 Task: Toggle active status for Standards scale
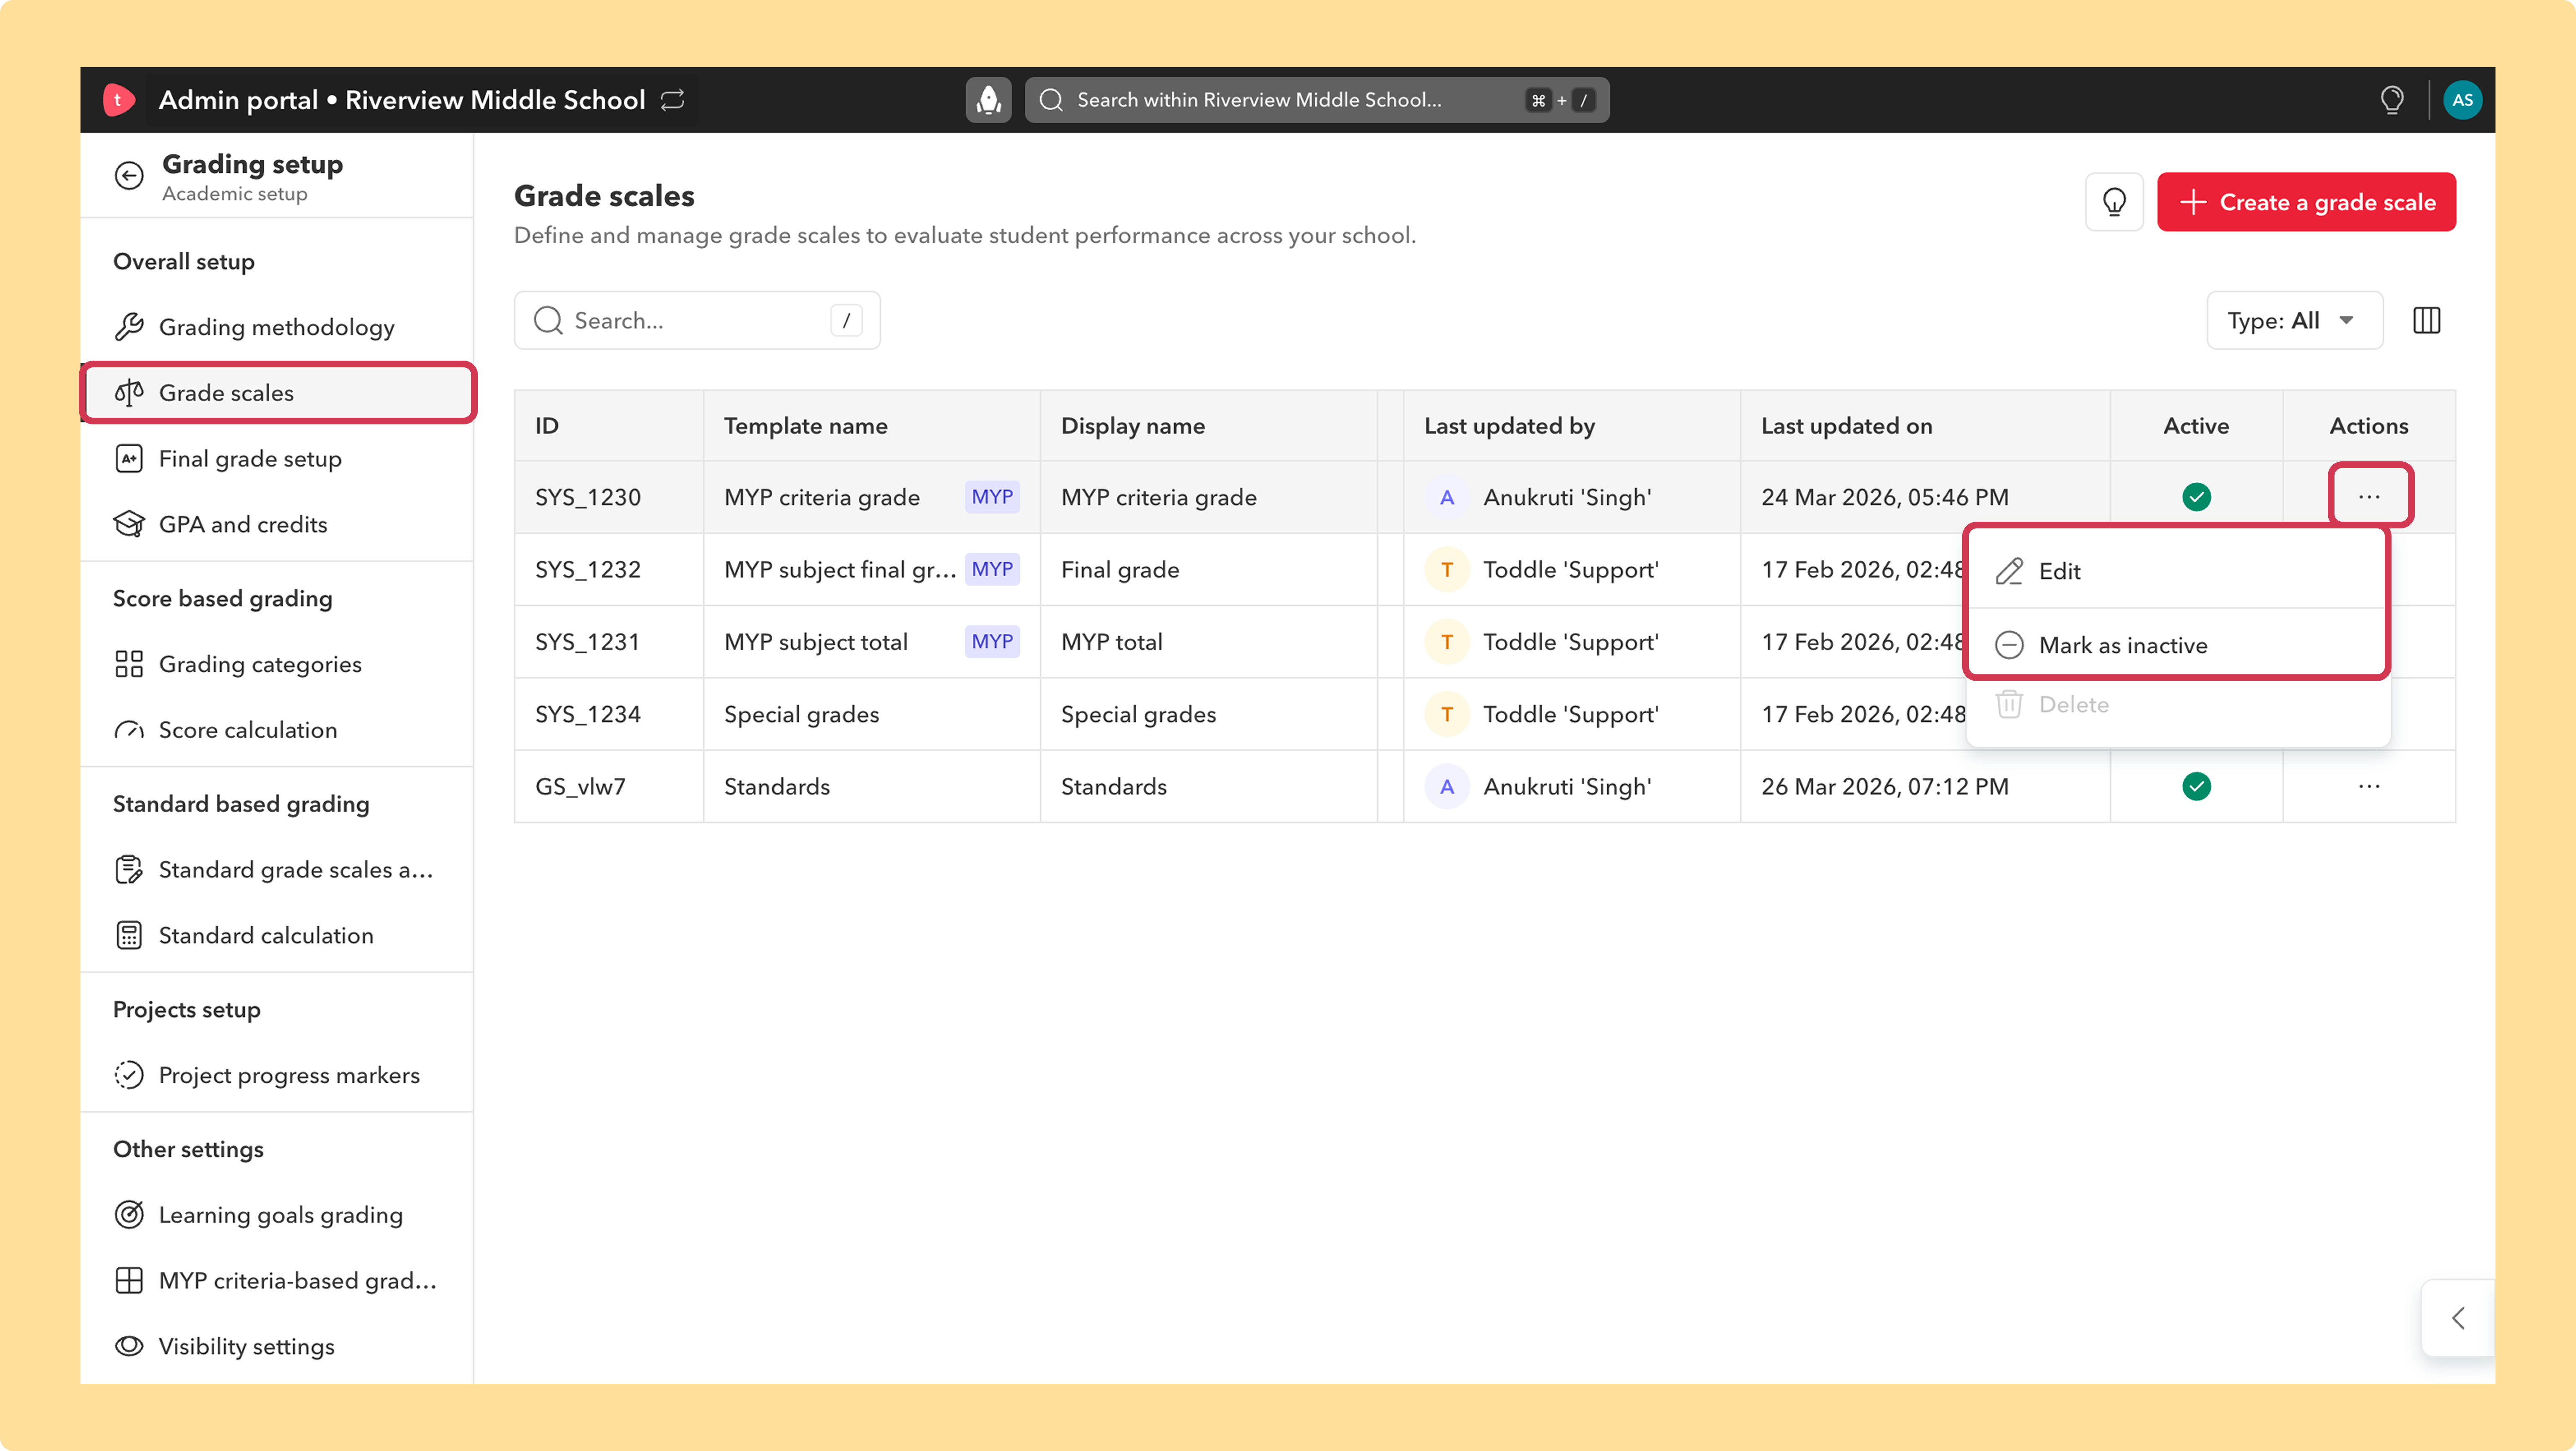[2196, 787]
